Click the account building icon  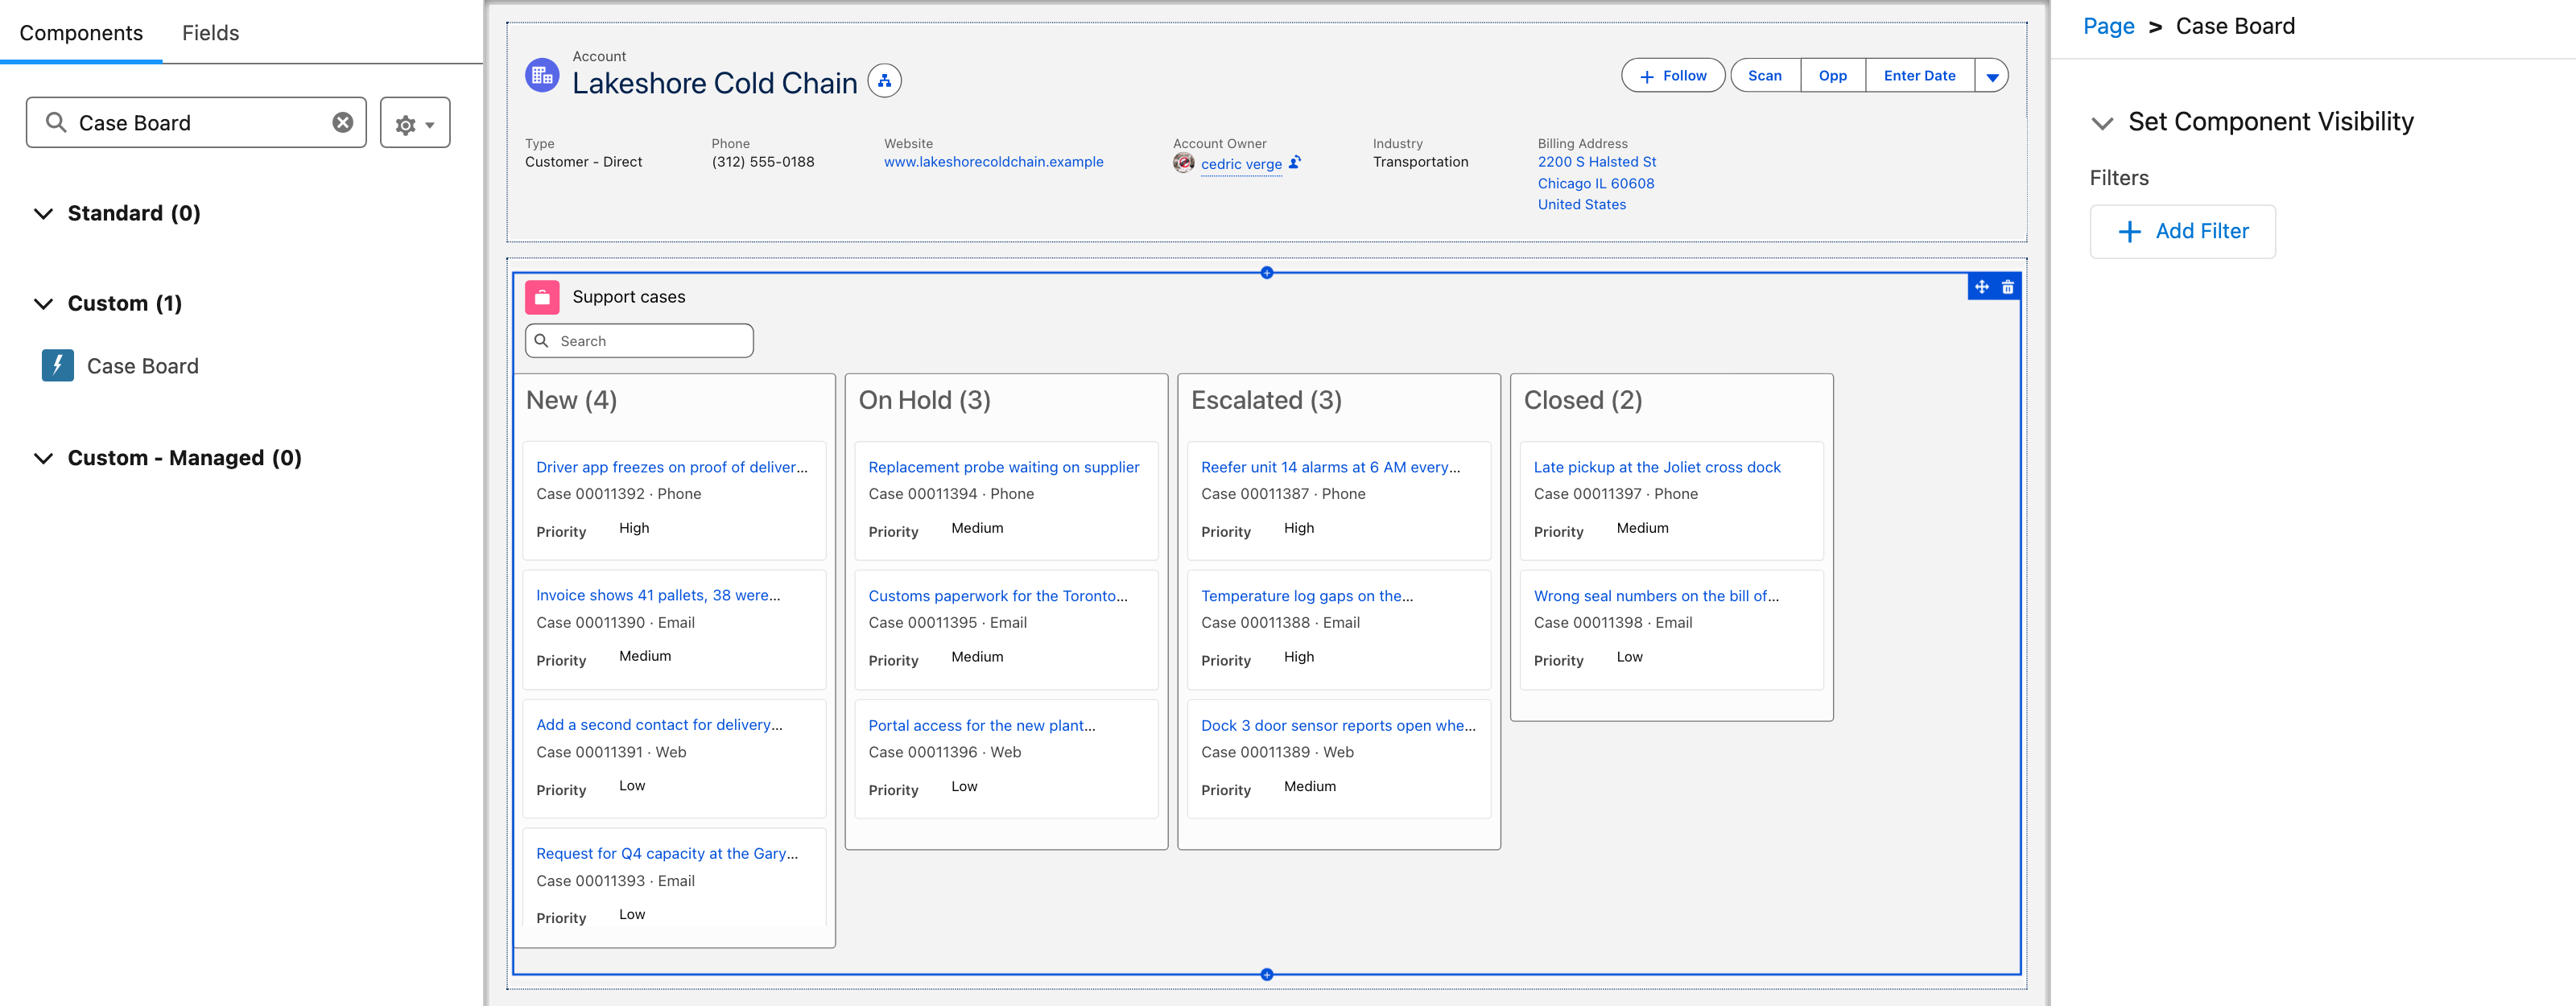(x=542, y=75)
